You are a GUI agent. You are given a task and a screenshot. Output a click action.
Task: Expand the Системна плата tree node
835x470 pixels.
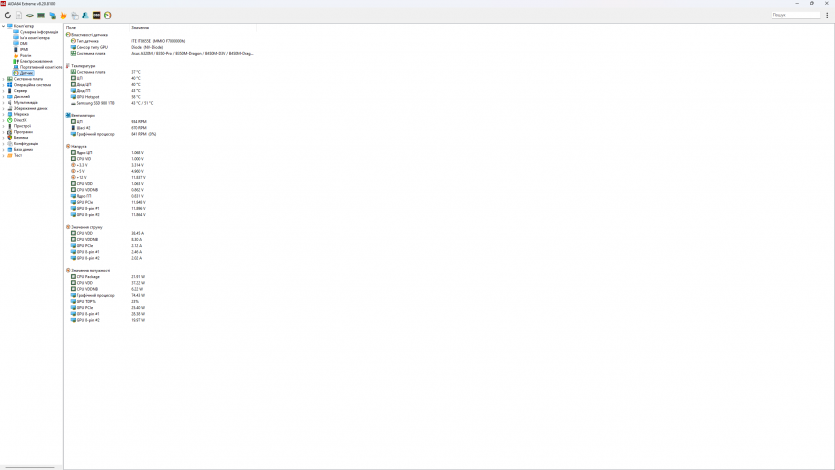3,79
